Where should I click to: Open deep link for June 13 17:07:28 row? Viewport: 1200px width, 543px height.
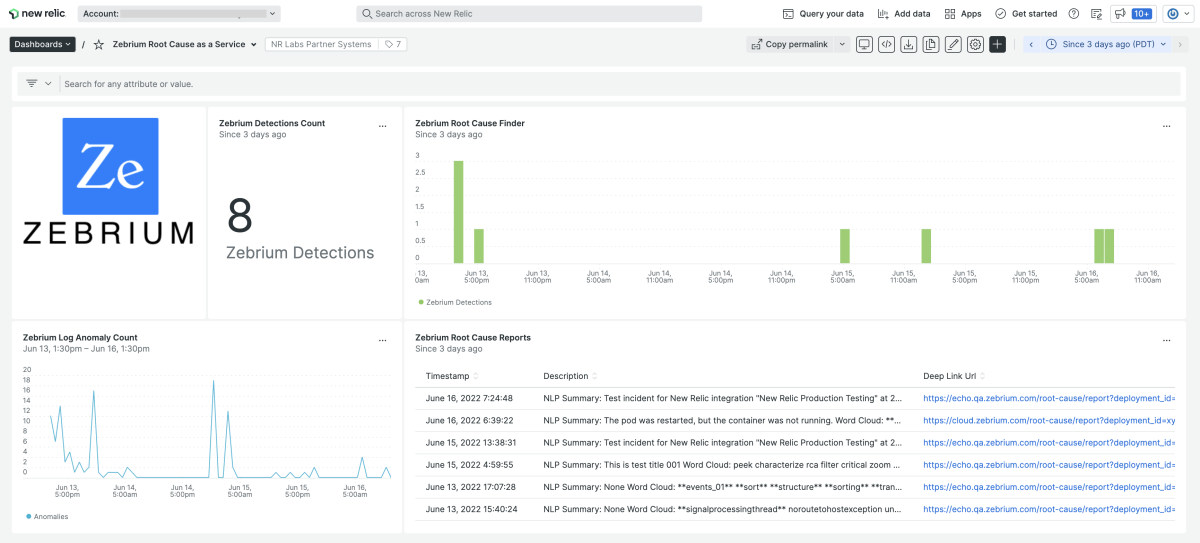(x=1049, y=487)
